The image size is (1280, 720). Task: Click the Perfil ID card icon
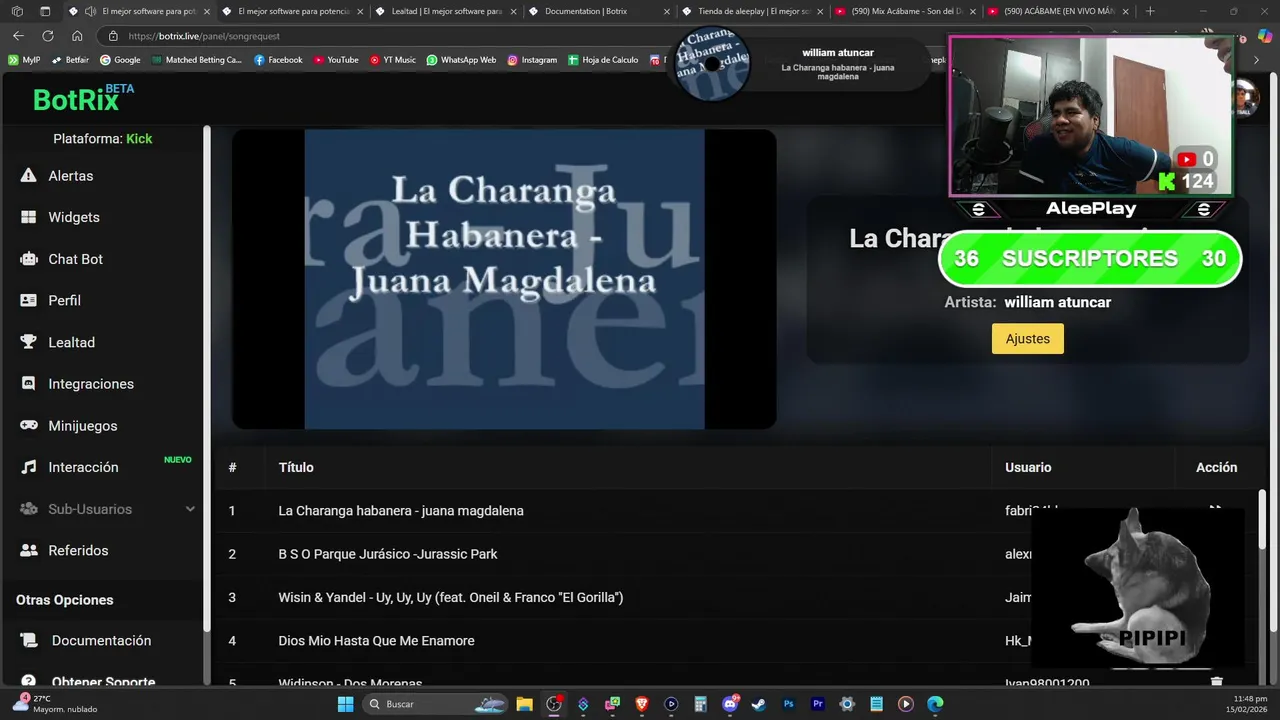tap(29, 300)
